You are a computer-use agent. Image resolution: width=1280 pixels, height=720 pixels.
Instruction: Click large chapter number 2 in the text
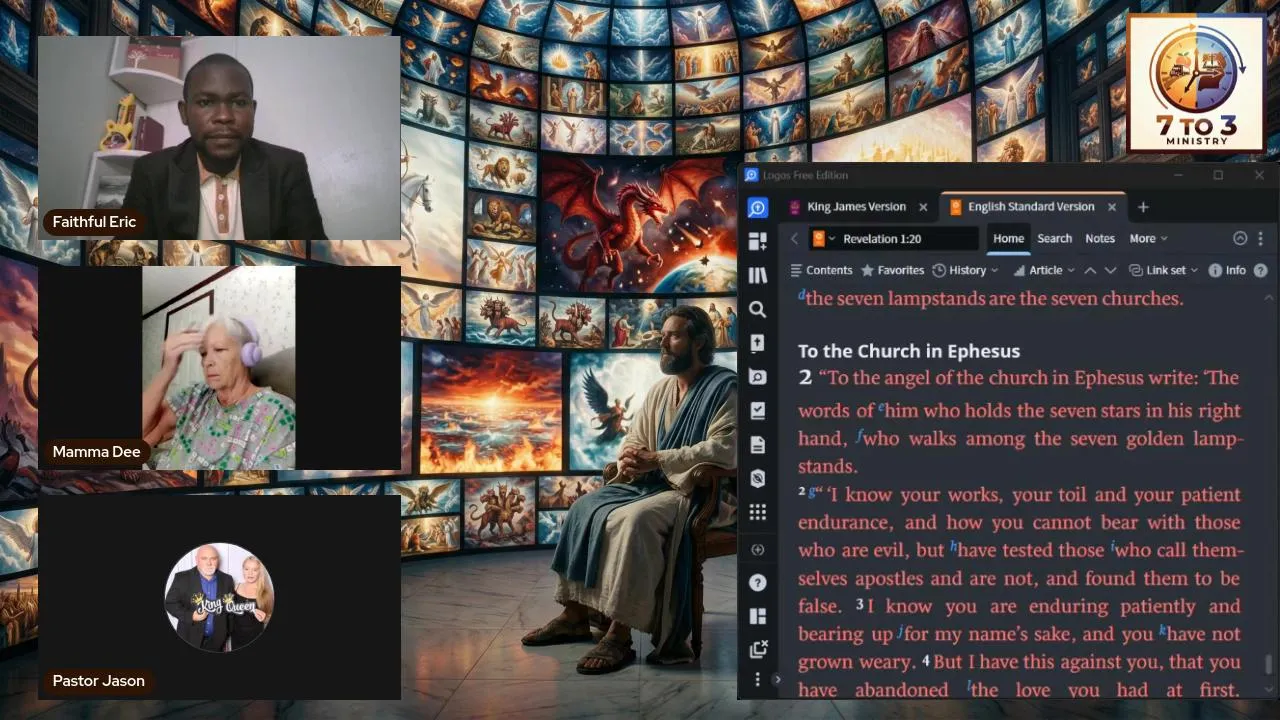(x=805, y=378)
